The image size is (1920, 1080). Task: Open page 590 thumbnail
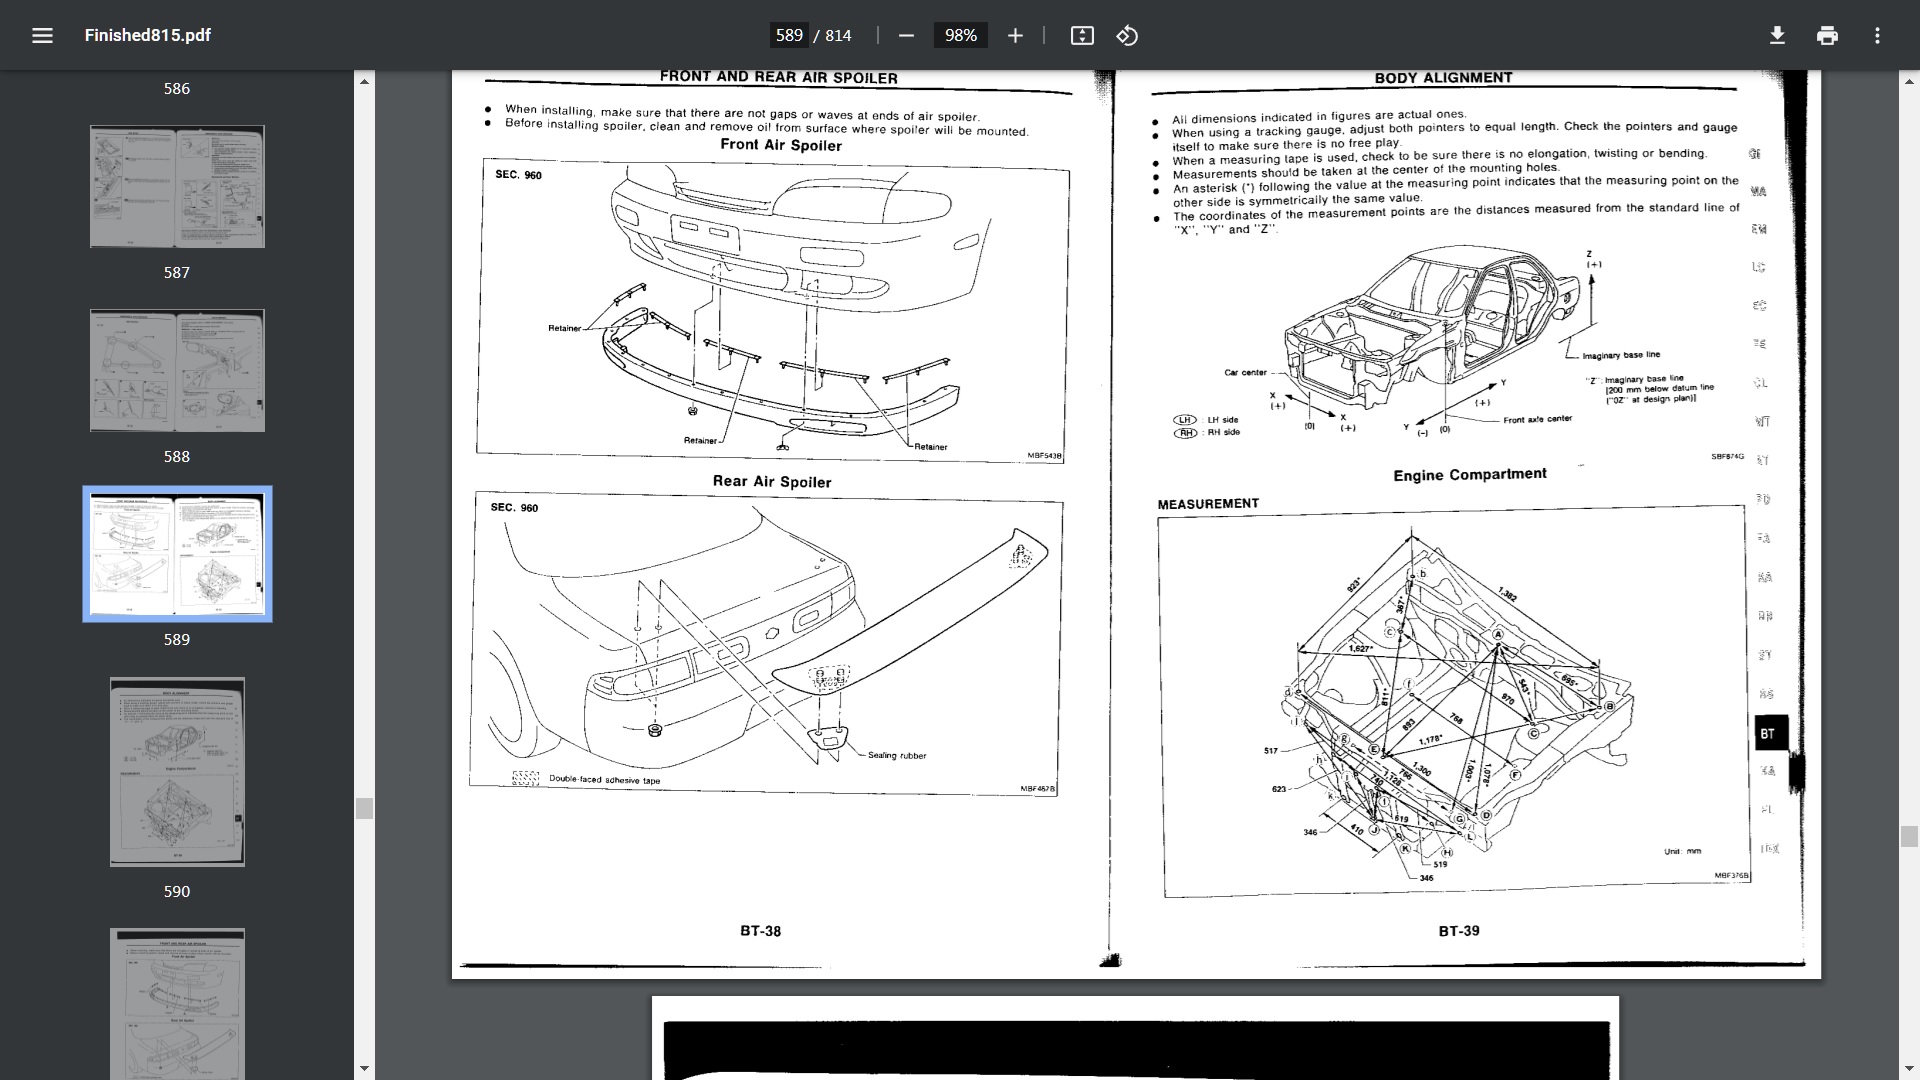click(177, 772)
